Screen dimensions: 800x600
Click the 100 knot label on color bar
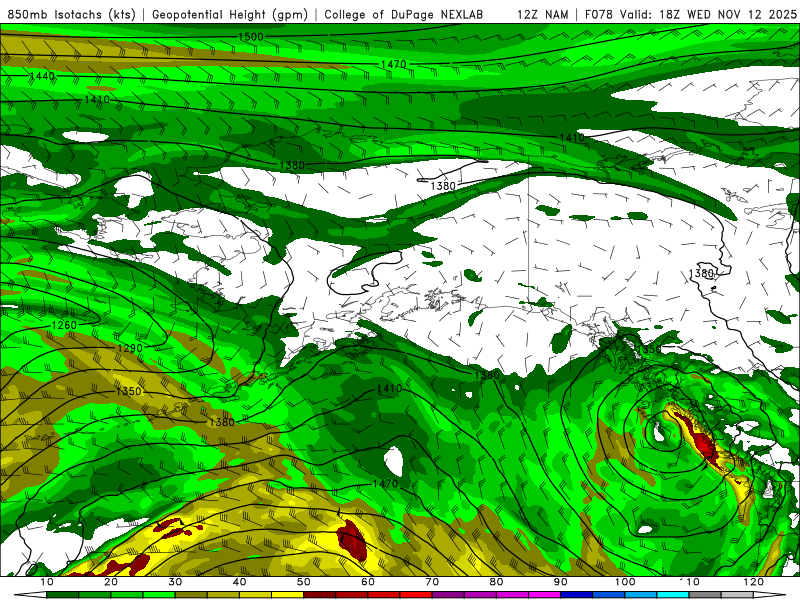pyautogui.click(x=625, y=582)
